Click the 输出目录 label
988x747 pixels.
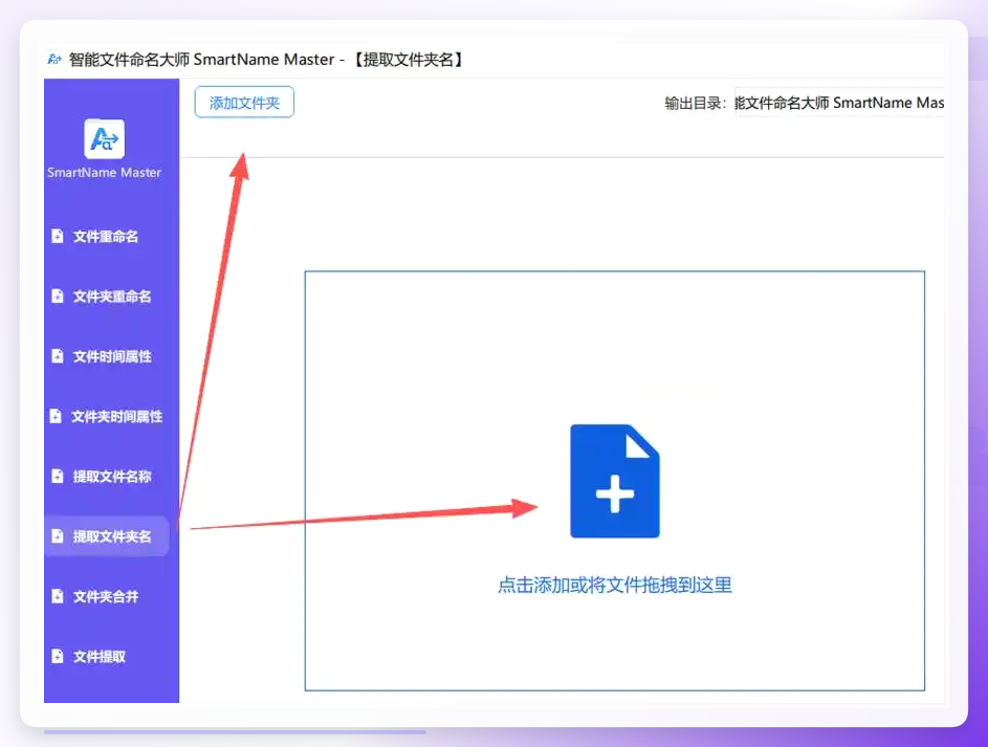[695, 103]
